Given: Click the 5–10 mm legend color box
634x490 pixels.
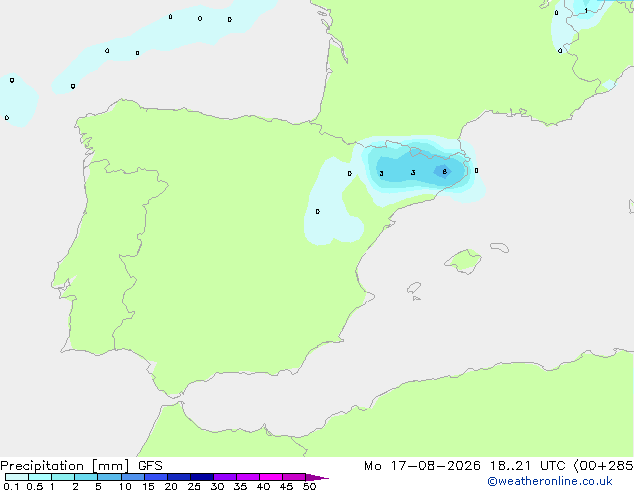Looking at the screenshot, I should click(x=109, y=477).
